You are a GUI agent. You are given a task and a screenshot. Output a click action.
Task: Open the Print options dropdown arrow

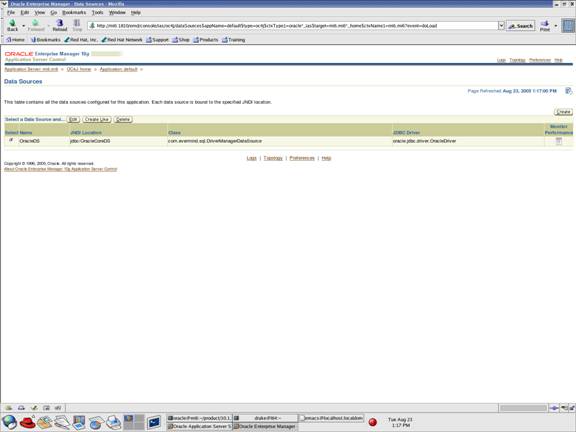(x=555, y=26)
